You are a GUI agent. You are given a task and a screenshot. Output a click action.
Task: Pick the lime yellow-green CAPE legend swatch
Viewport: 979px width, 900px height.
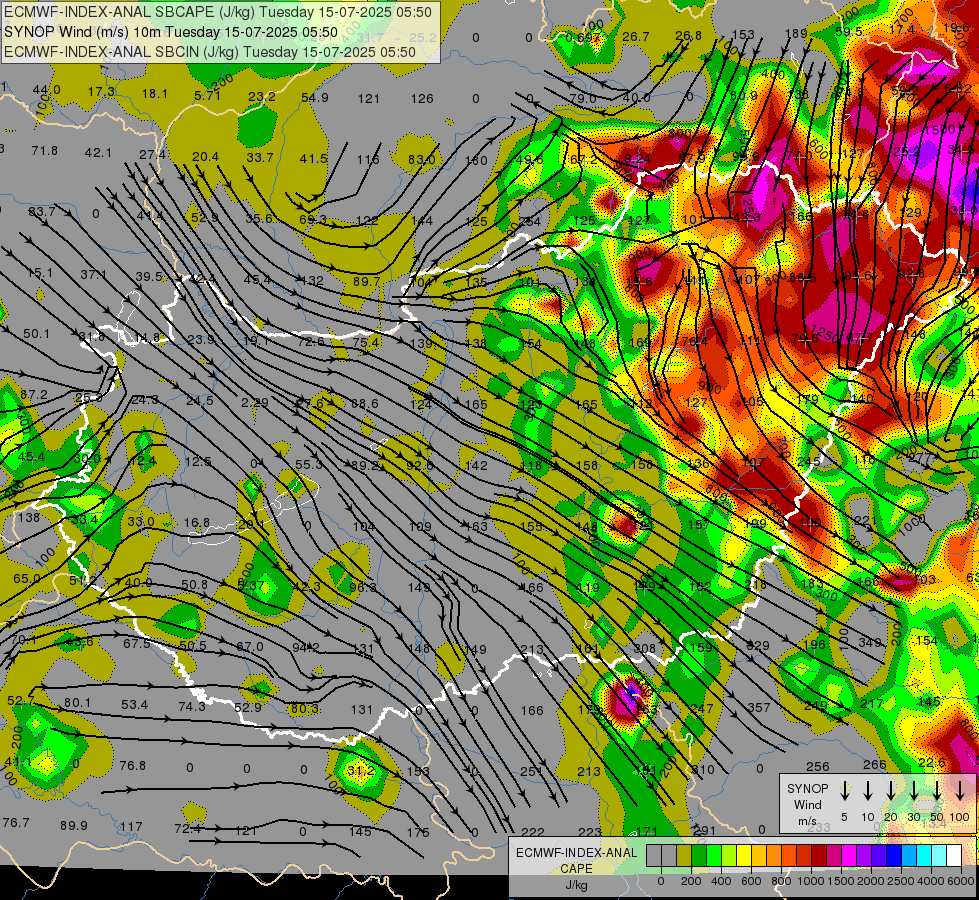729,856
